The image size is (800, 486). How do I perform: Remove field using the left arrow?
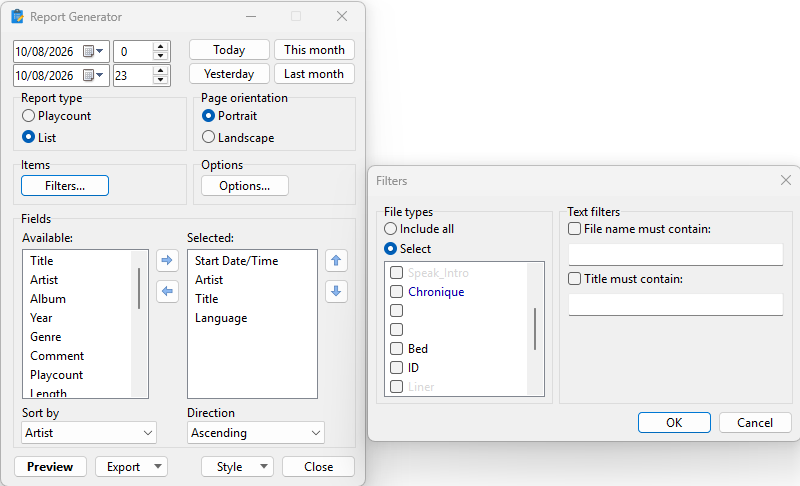point(167,292)
